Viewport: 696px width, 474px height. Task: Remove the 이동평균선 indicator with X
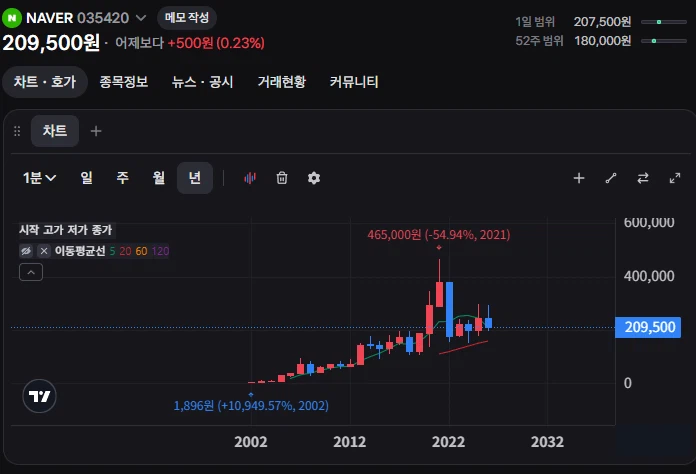point(44,251)
